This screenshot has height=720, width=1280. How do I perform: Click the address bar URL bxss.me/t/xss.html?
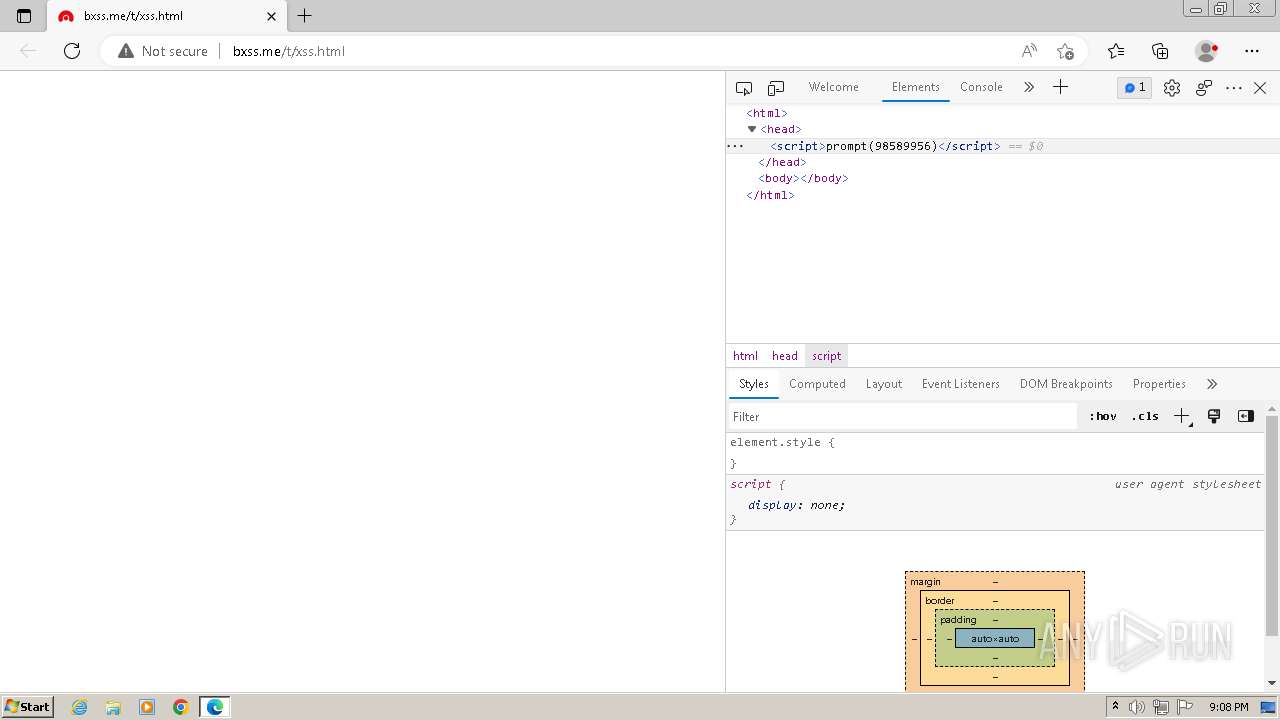pyautogui.click(x=289, y=51)
